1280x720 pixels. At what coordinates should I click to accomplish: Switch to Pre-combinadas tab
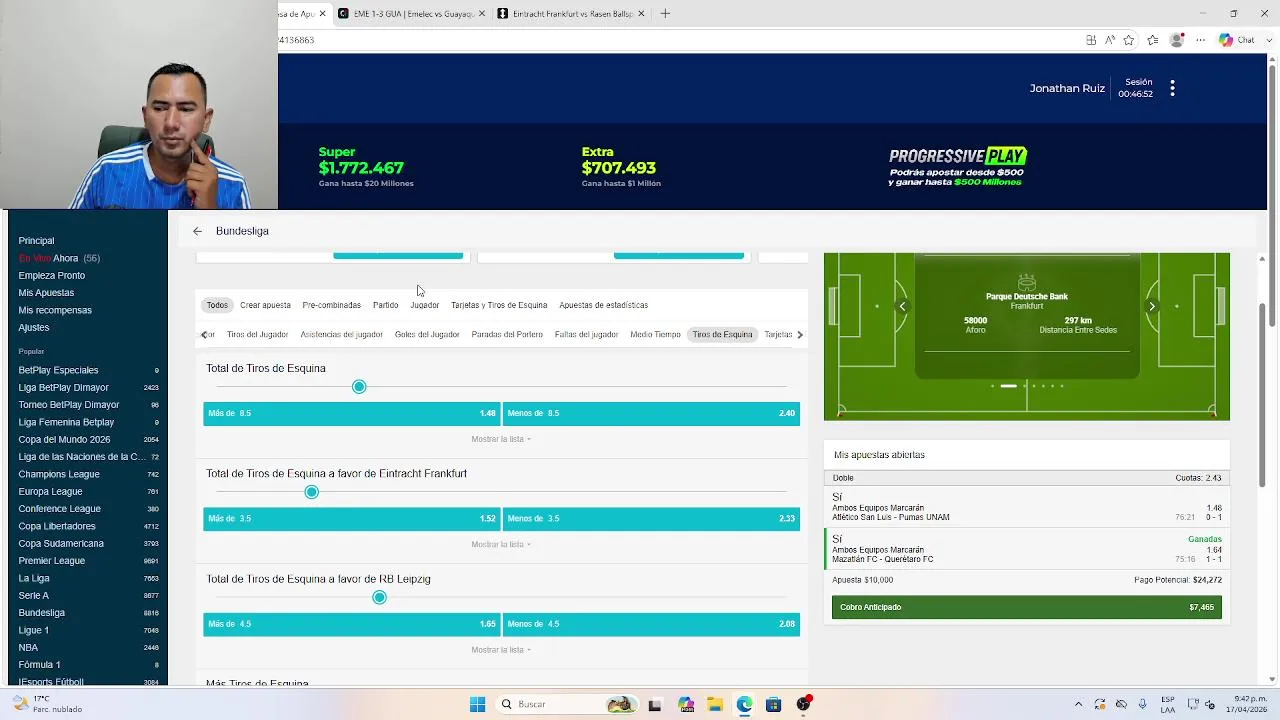click(x=331, y=305)
